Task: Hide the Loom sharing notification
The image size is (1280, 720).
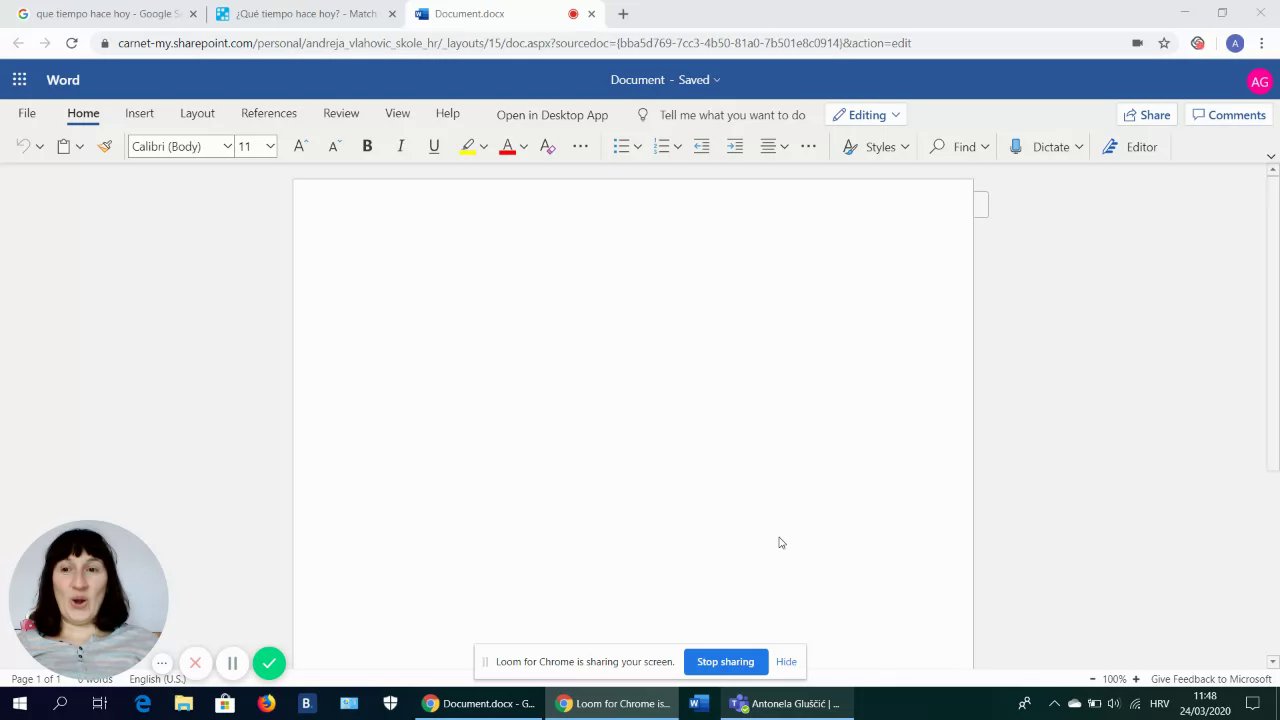Action: pyautogui.click(x=786, y=662)
